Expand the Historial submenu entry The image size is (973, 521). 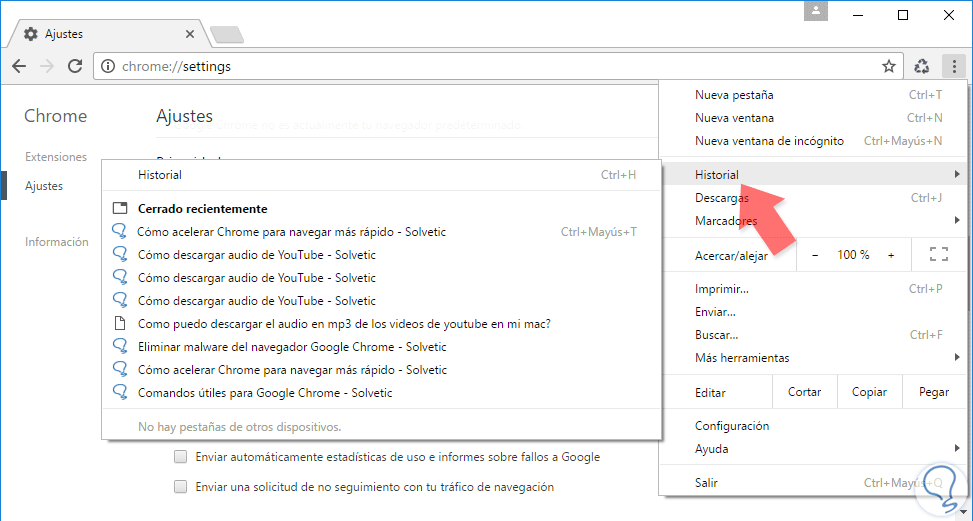tap(812, 175)
